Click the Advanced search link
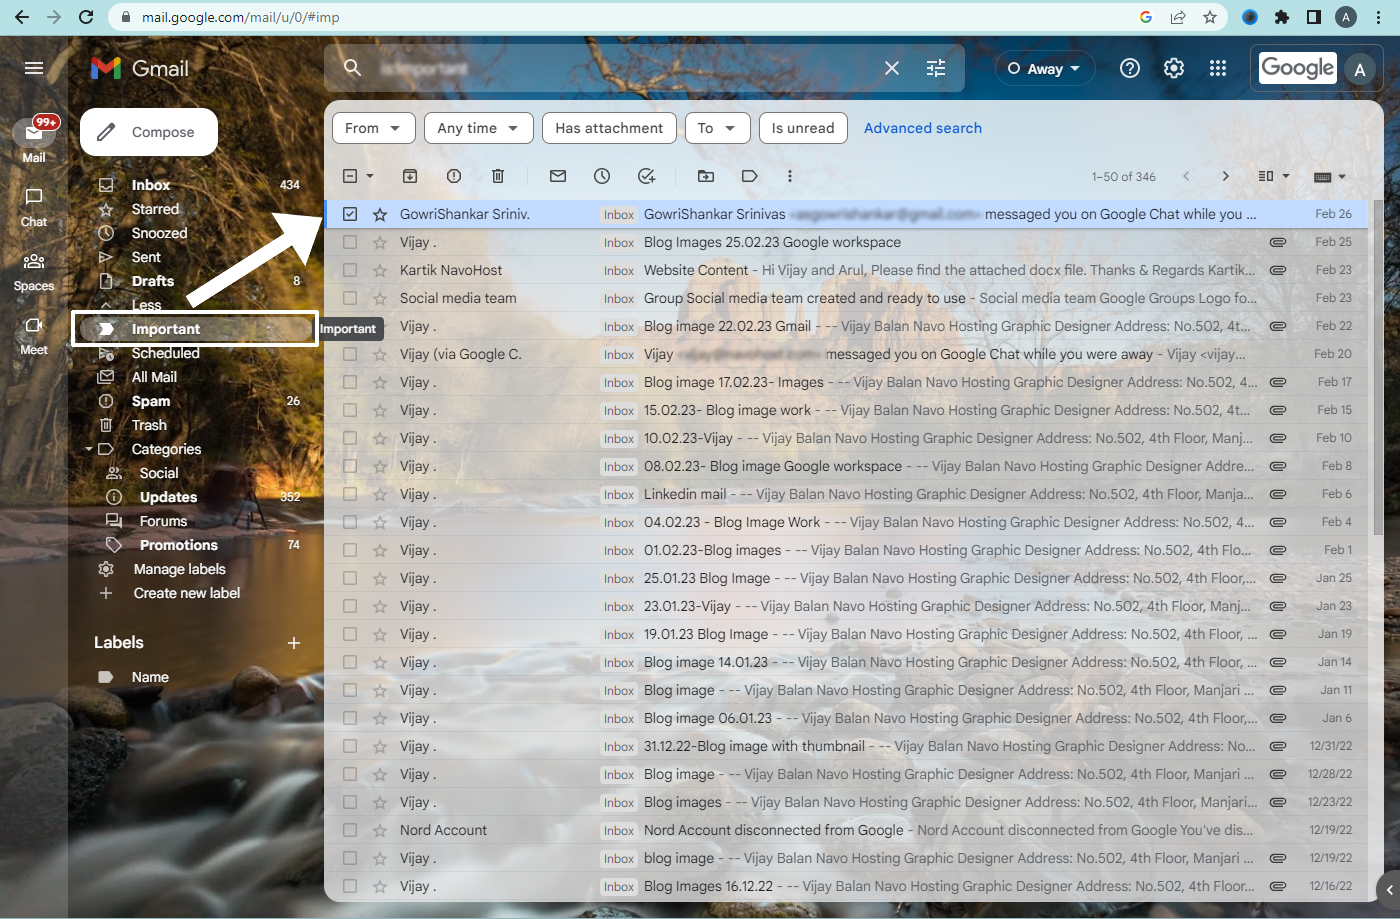Image resolution: width=1400 pixels, height=919 pixels. (x=923, y=128)
